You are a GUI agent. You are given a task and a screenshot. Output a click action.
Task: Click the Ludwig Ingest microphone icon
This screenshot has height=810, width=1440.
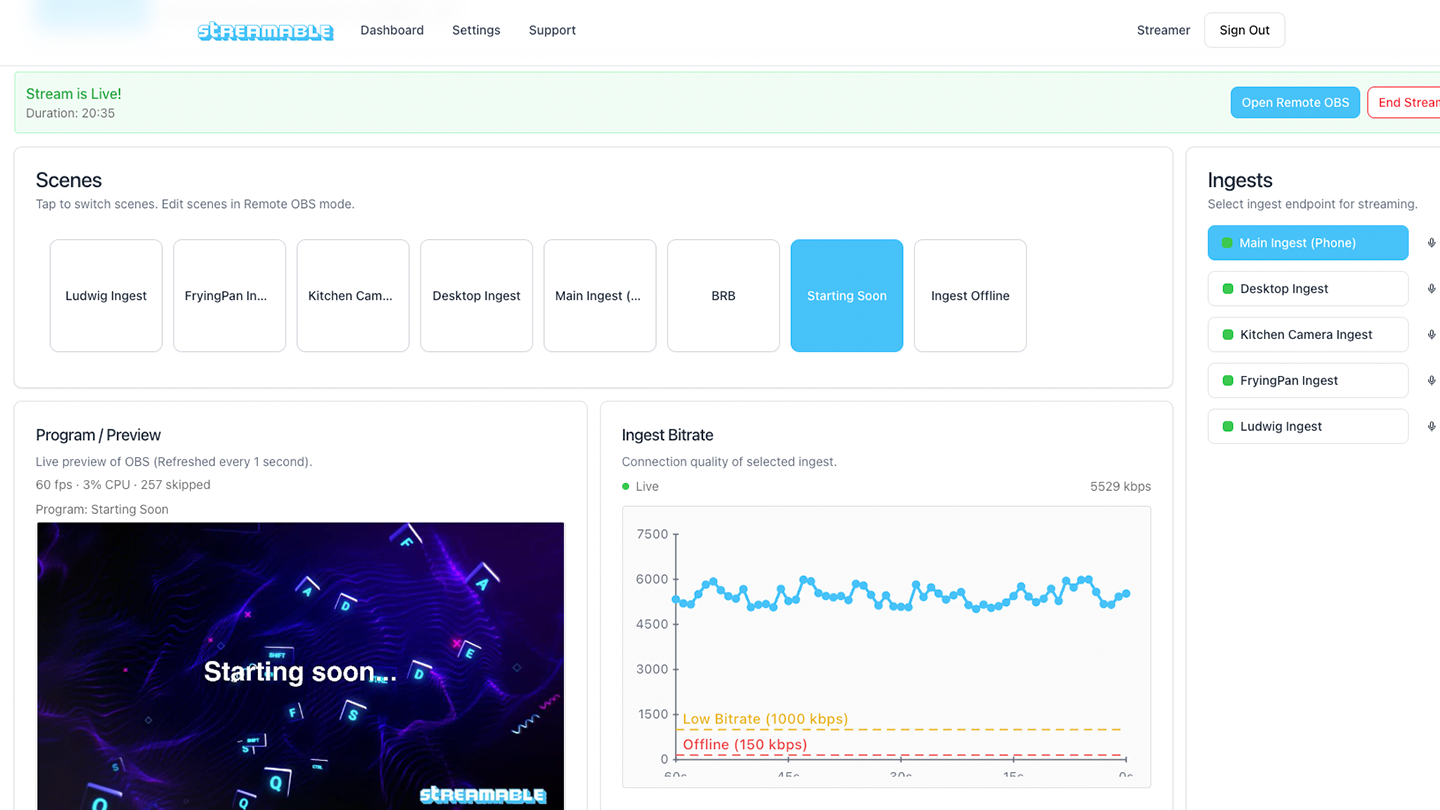pos(1432,426)
